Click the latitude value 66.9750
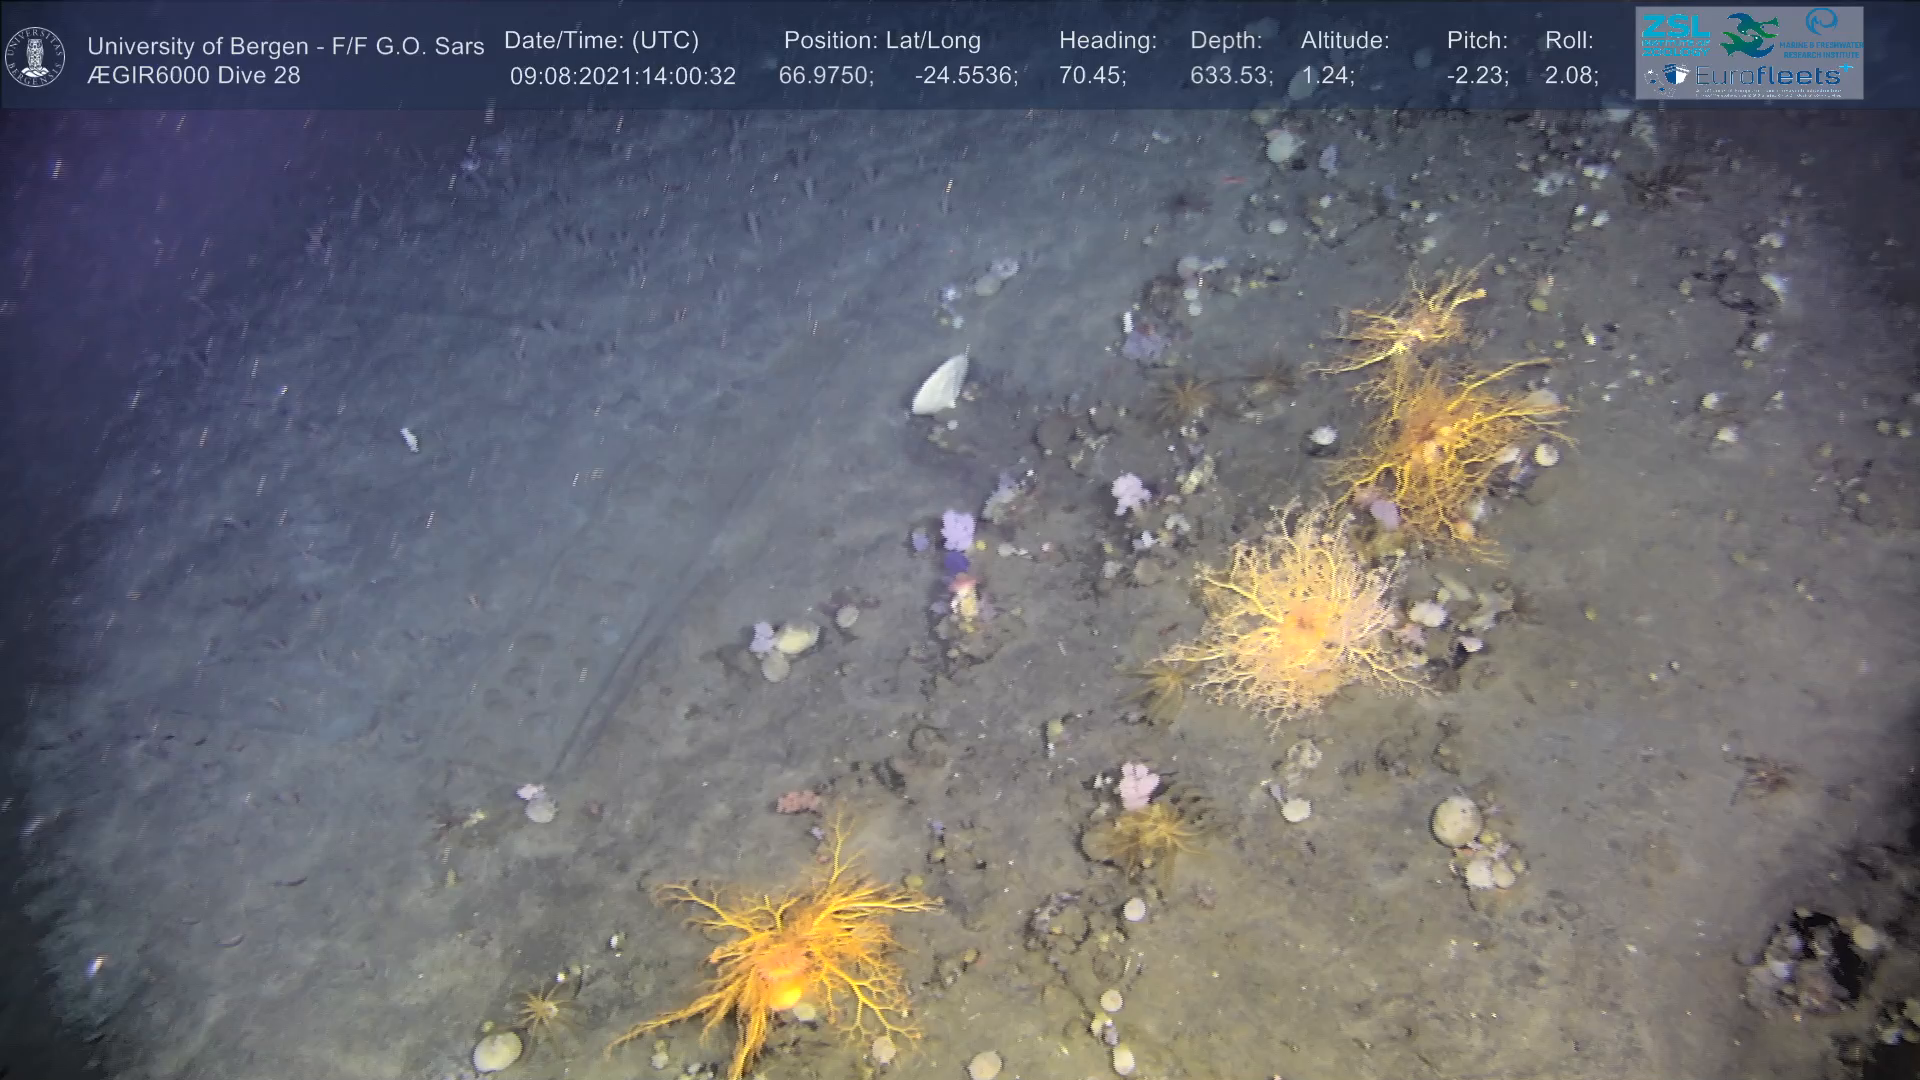 825,76
